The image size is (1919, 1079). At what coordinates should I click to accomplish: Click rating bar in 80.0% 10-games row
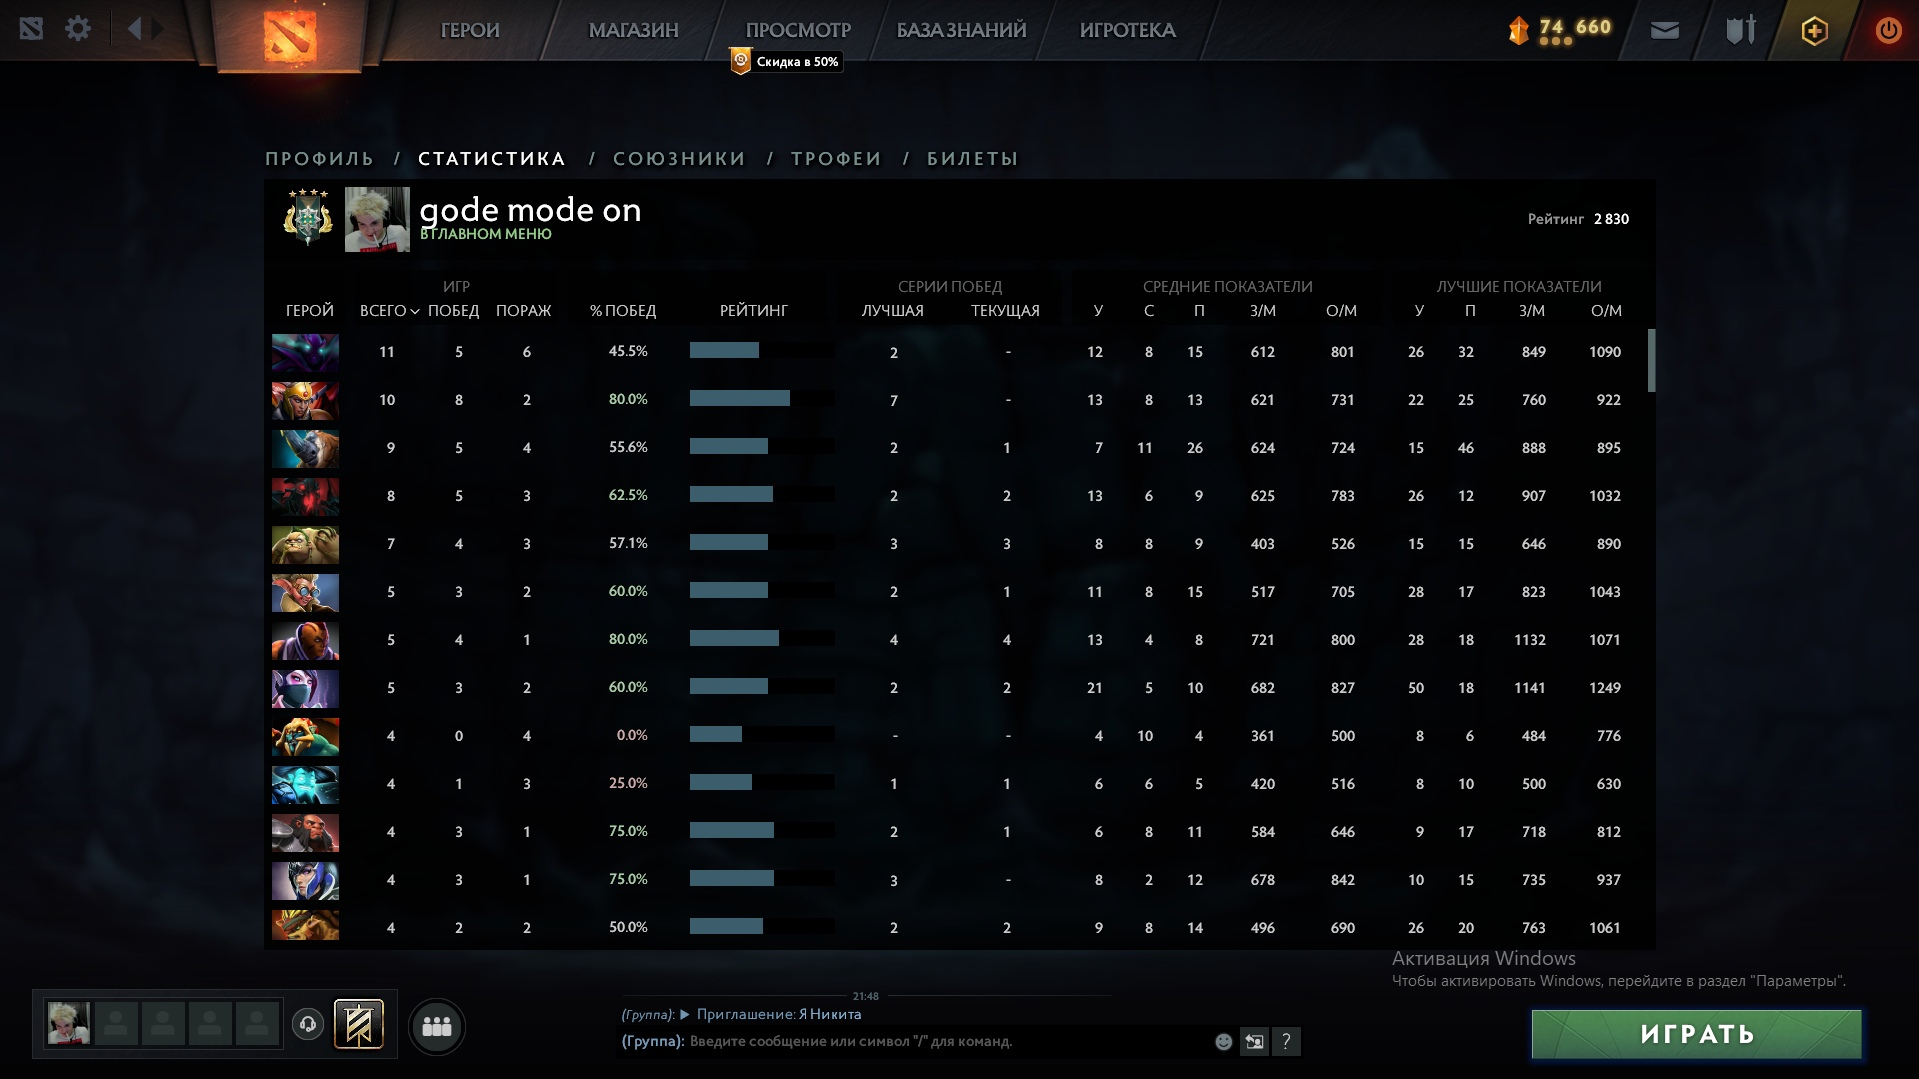coord(762,399)
